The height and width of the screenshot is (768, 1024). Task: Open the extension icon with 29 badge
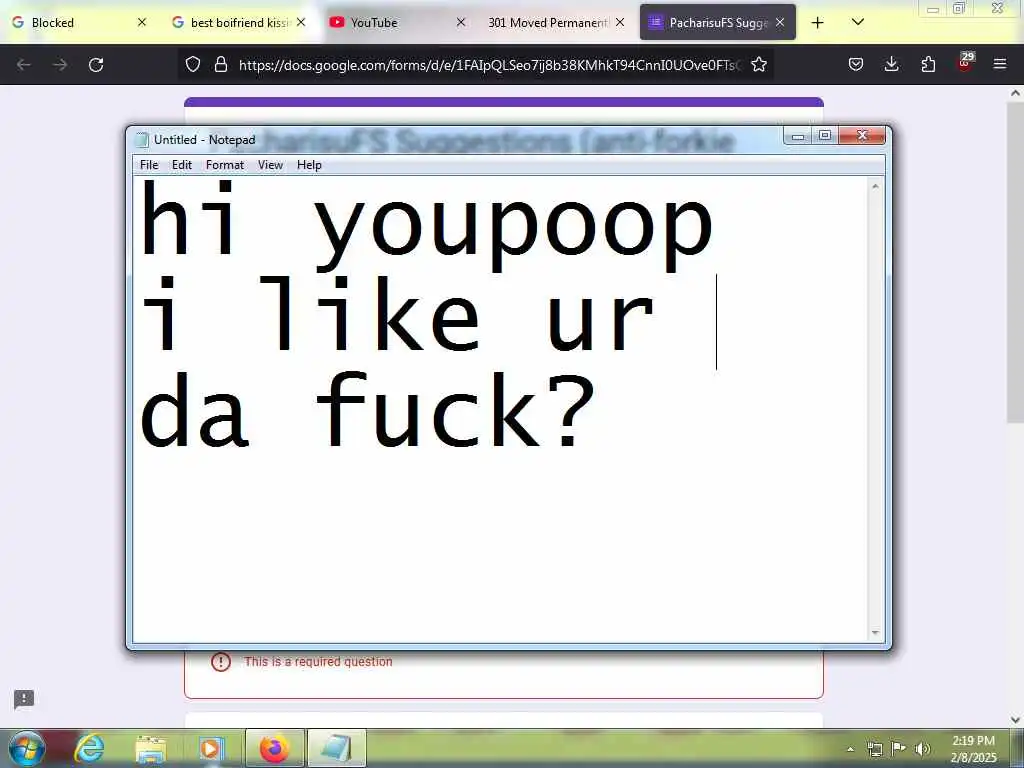tap(965, 63)
